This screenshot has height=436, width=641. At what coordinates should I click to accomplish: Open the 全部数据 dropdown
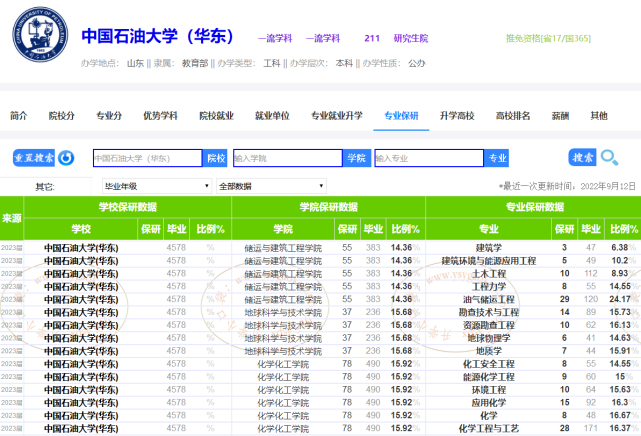[271, 186]
